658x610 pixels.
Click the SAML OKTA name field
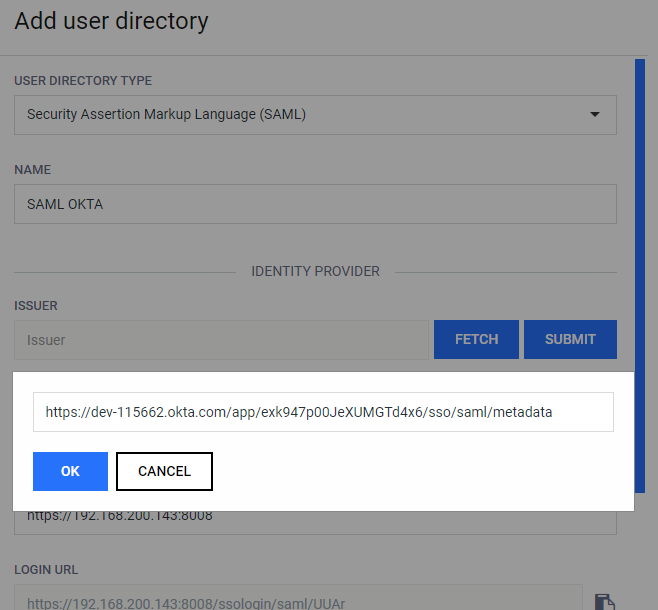315,204
